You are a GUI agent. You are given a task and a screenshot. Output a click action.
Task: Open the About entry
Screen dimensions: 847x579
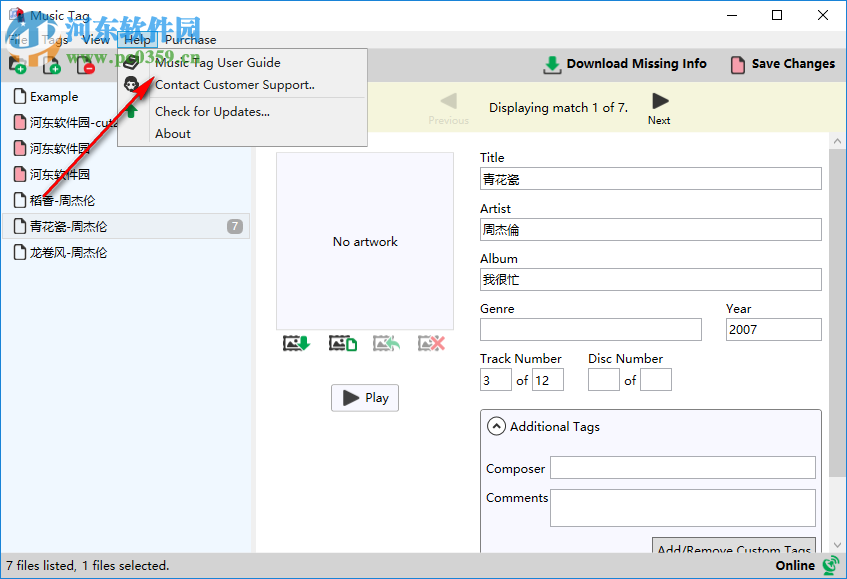pos(173,133)
